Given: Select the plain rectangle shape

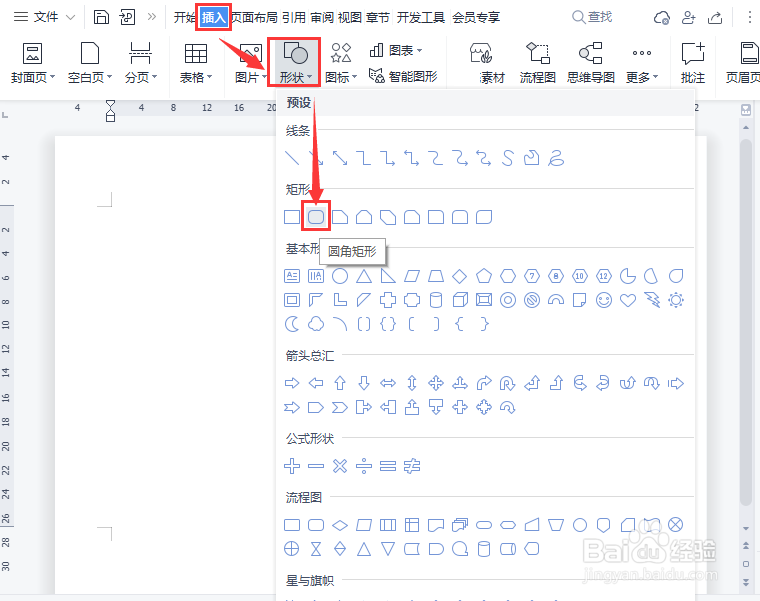Looking at the screenshot, I should (x=292, y=217).
